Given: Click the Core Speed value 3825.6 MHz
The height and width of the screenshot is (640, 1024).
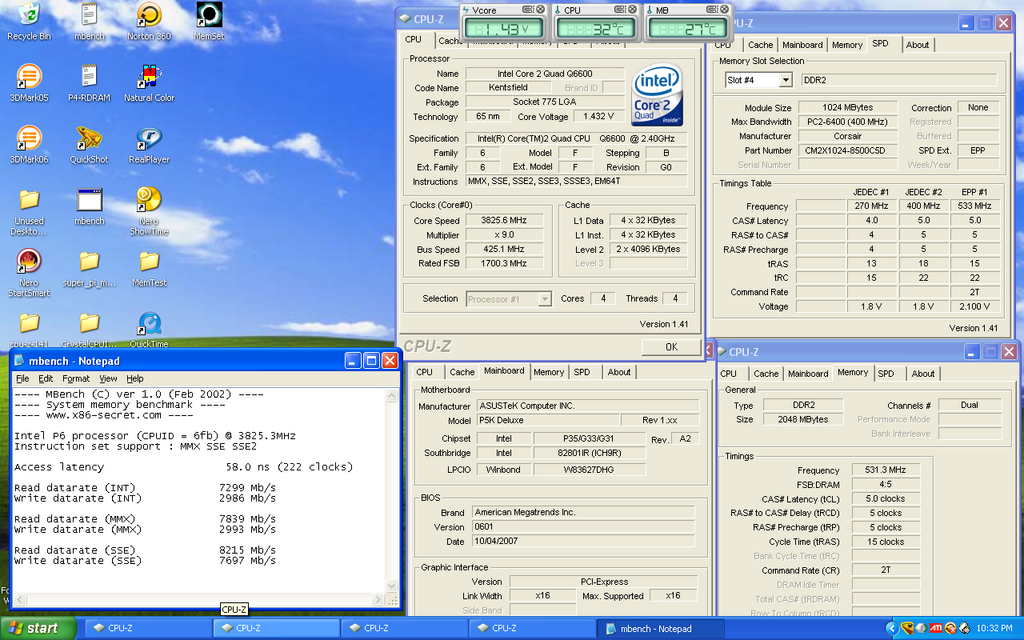Looking at the screenshot, I should [504, 221].
